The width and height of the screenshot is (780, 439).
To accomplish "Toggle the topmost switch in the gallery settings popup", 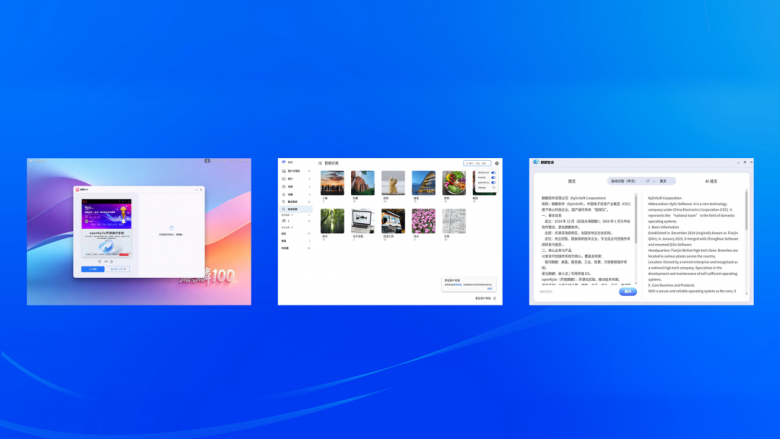I will point(493,173).
